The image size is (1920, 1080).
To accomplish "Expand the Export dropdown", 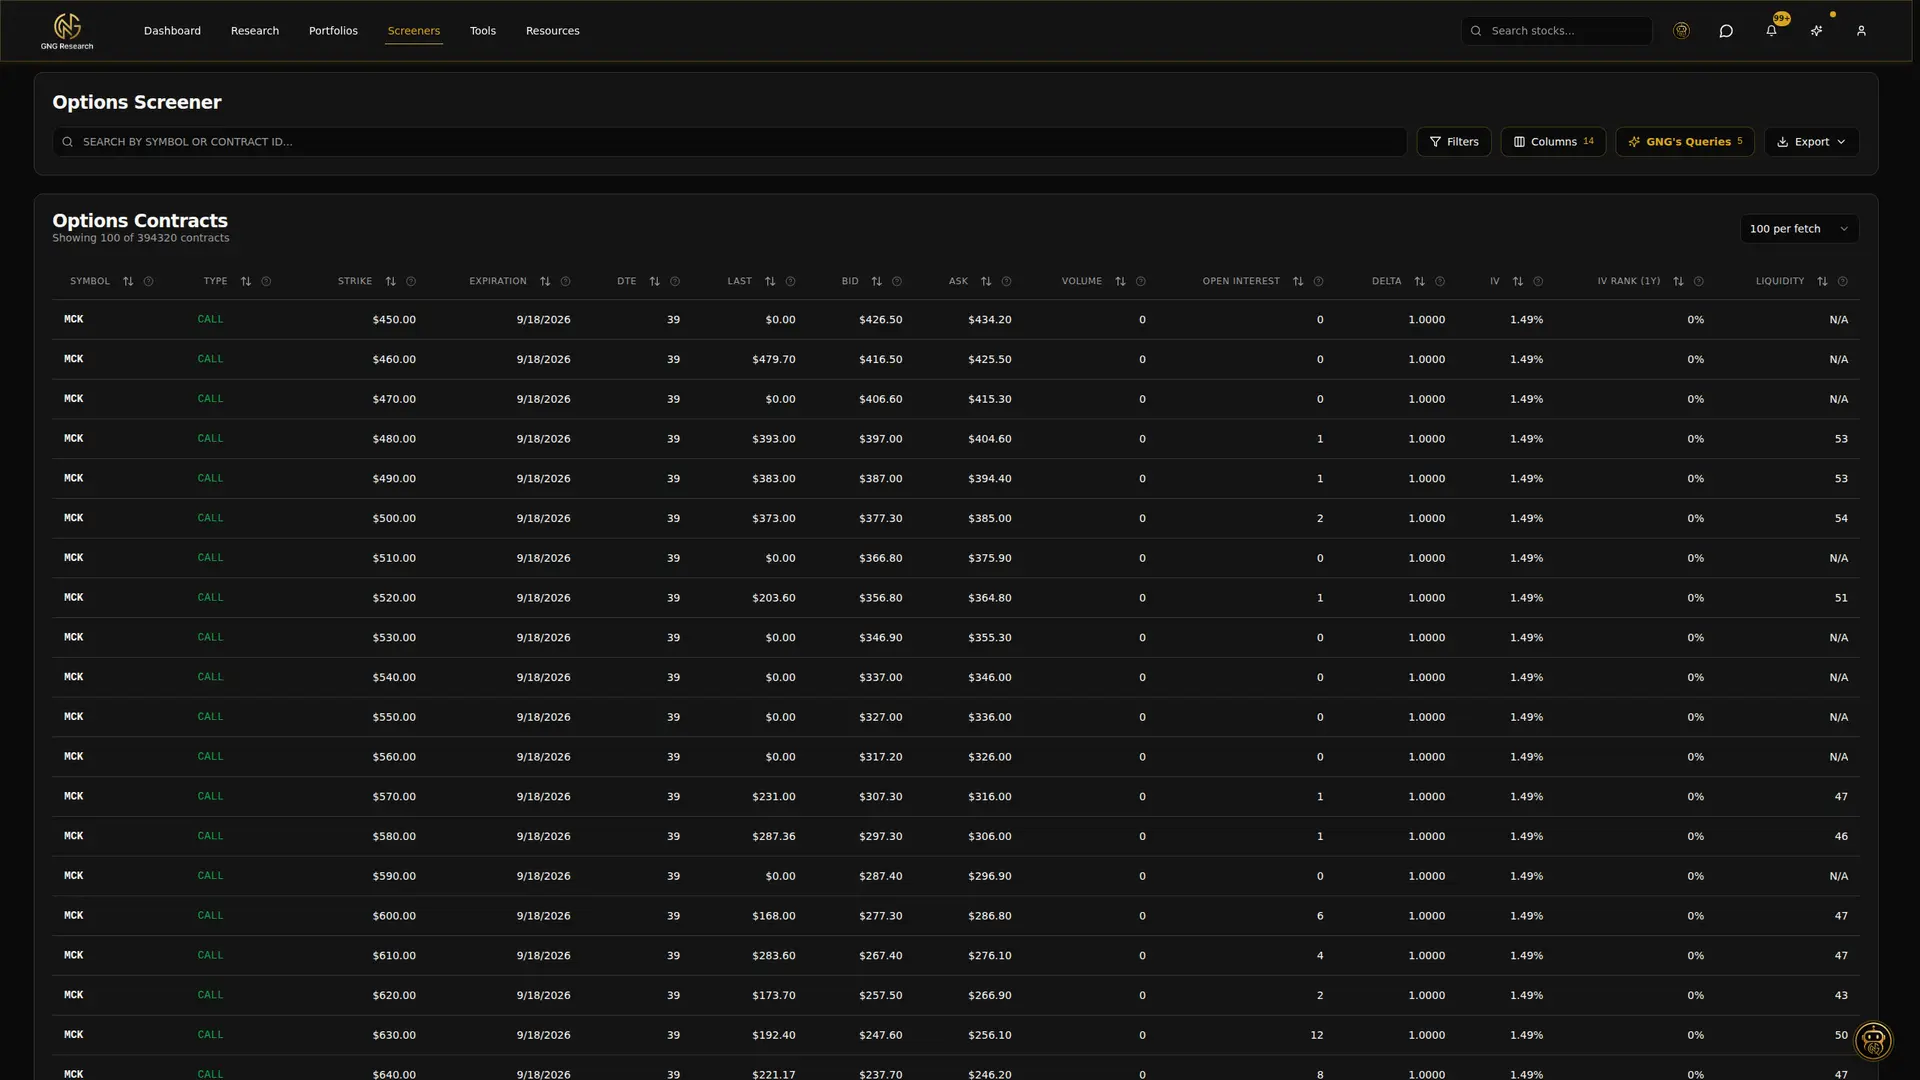I will [x=1811, y=142].
